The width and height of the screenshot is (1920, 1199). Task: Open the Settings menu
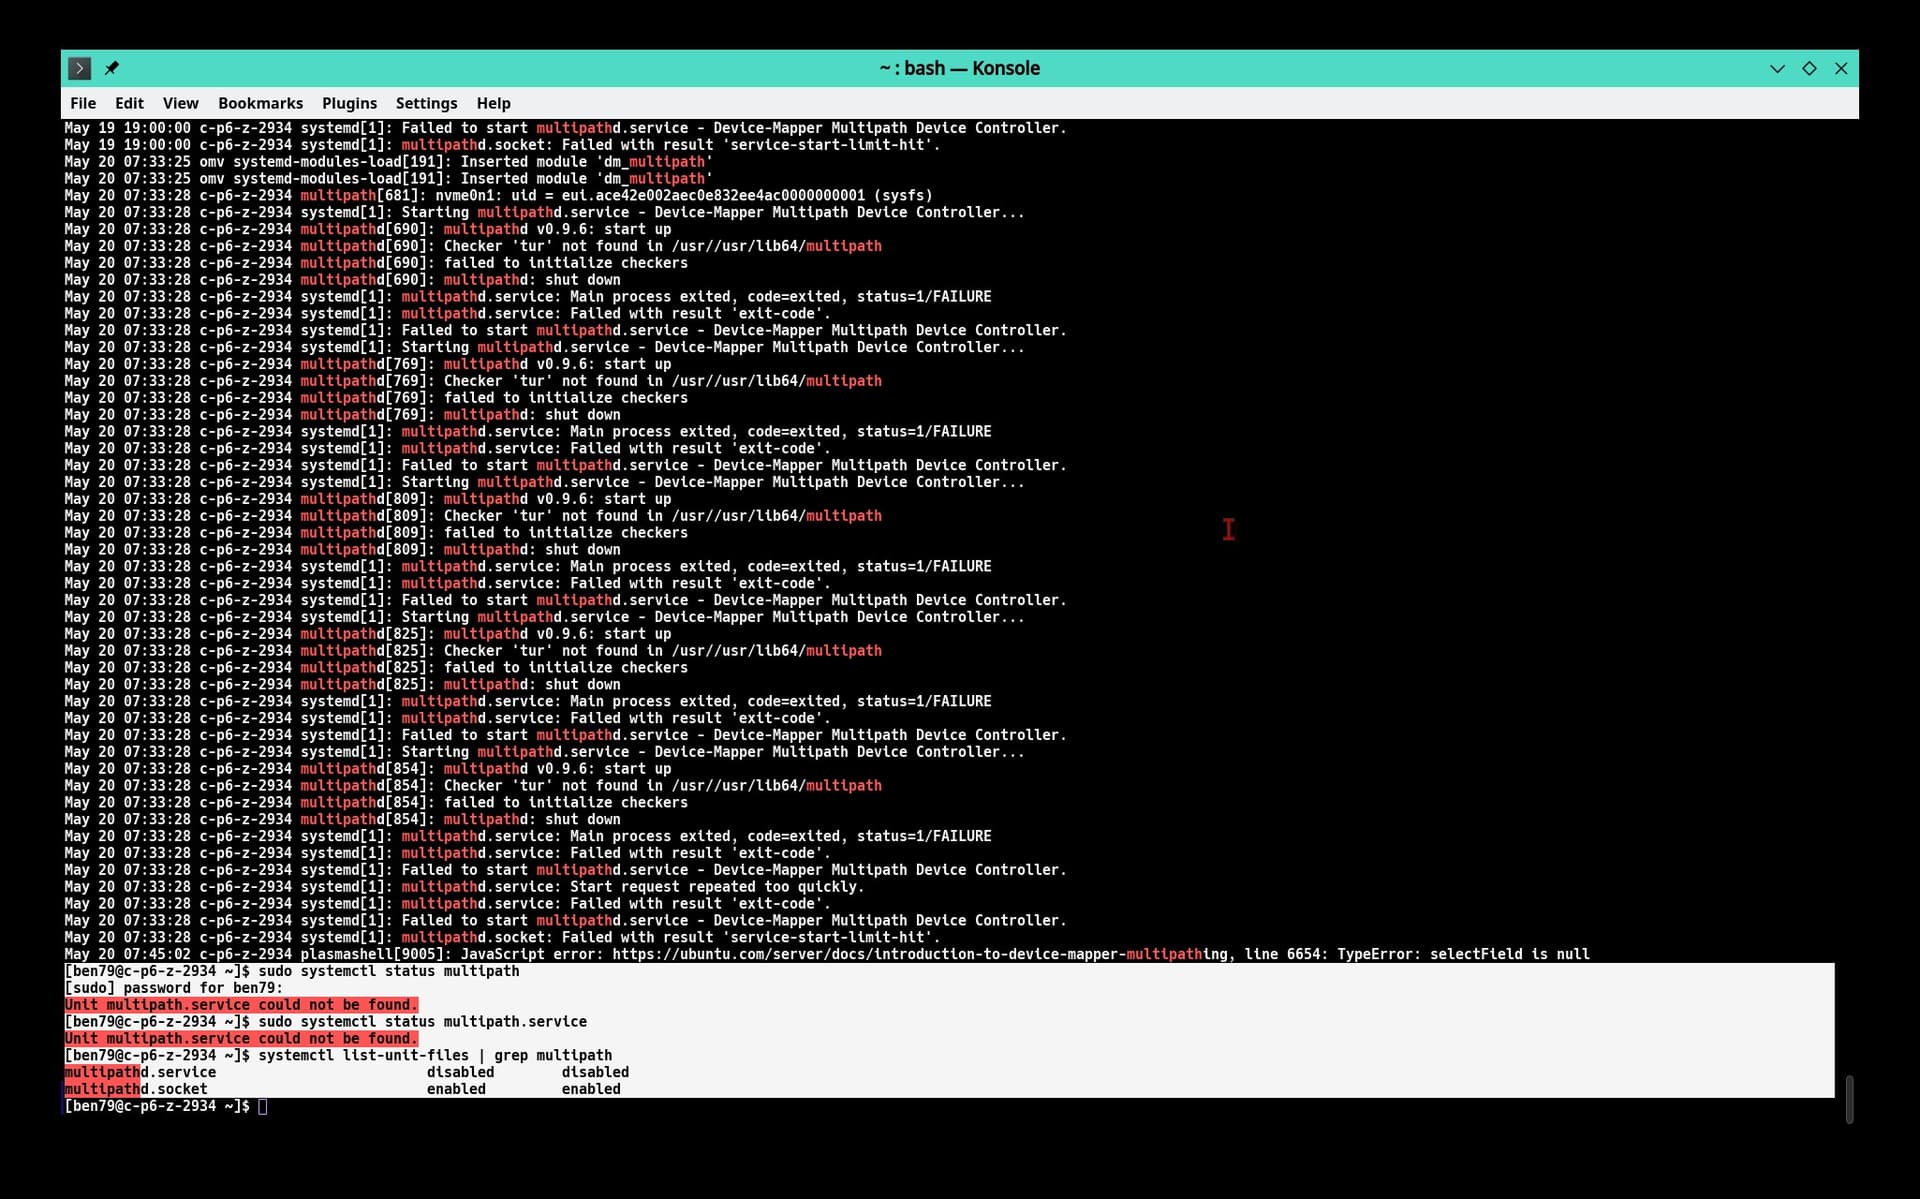(426, 103)
